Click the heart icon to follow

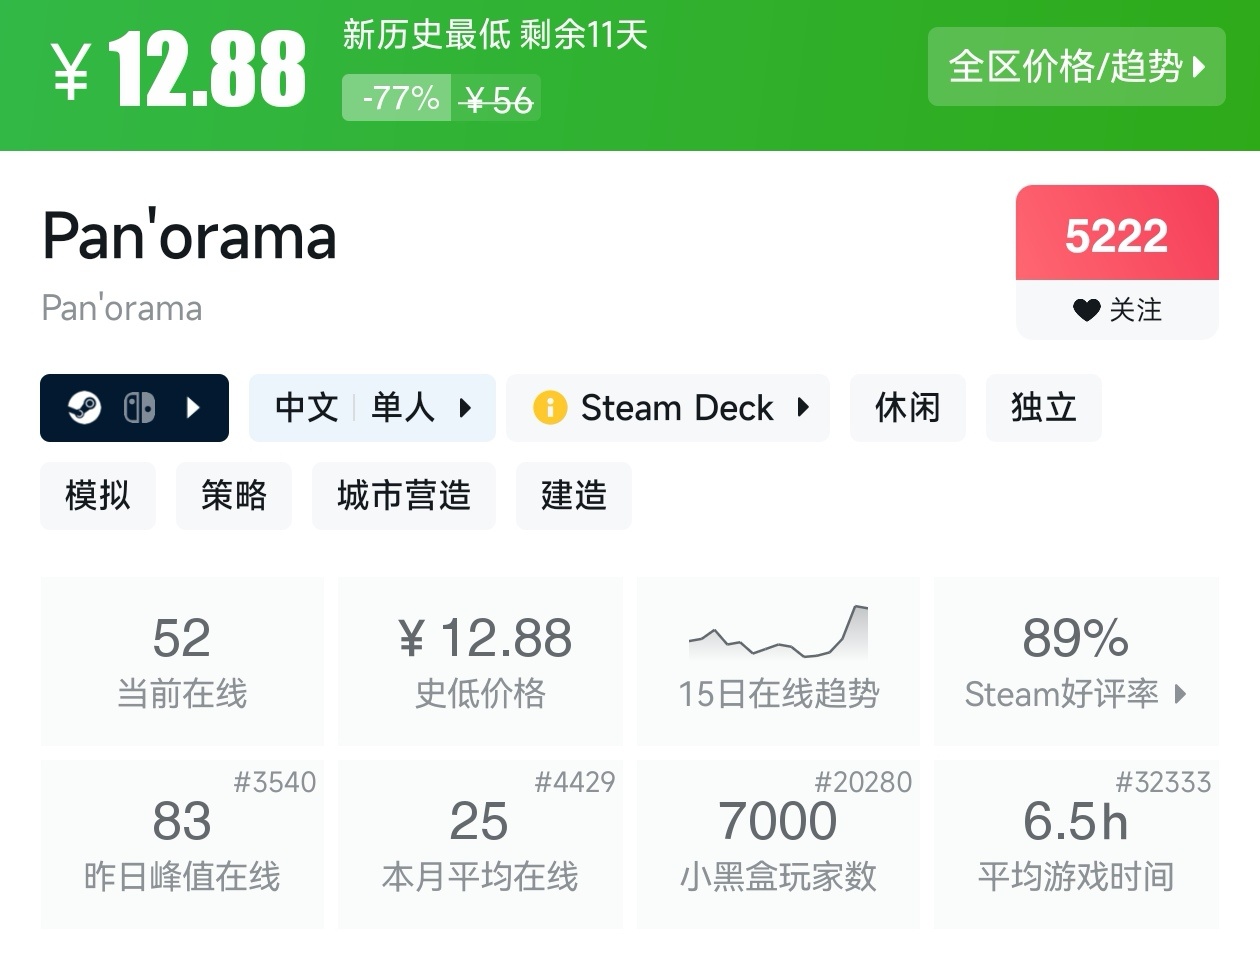point(1086,310)
